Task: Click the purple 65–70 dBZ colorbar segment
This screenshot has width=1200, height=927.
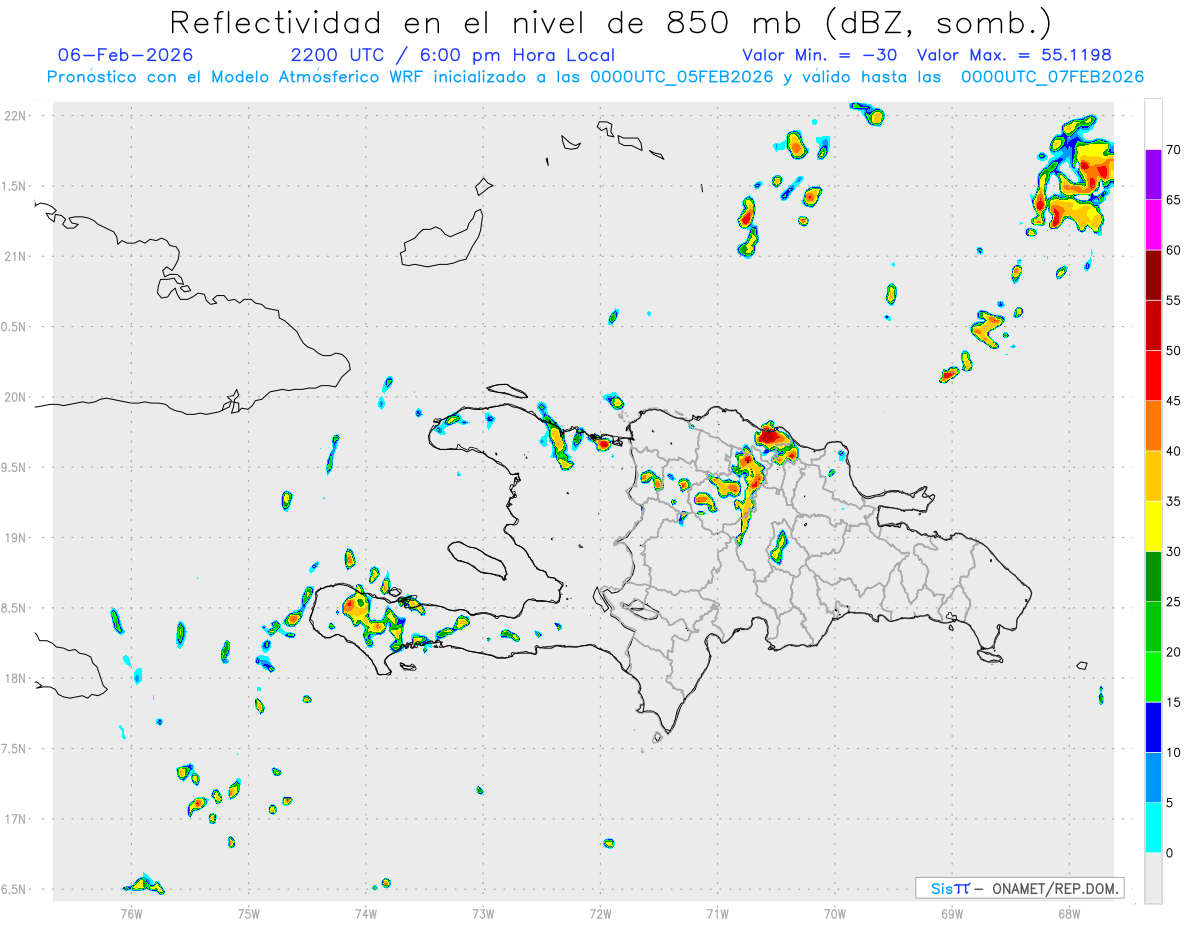Action: pyautogui.click(x=1153, y=174)
